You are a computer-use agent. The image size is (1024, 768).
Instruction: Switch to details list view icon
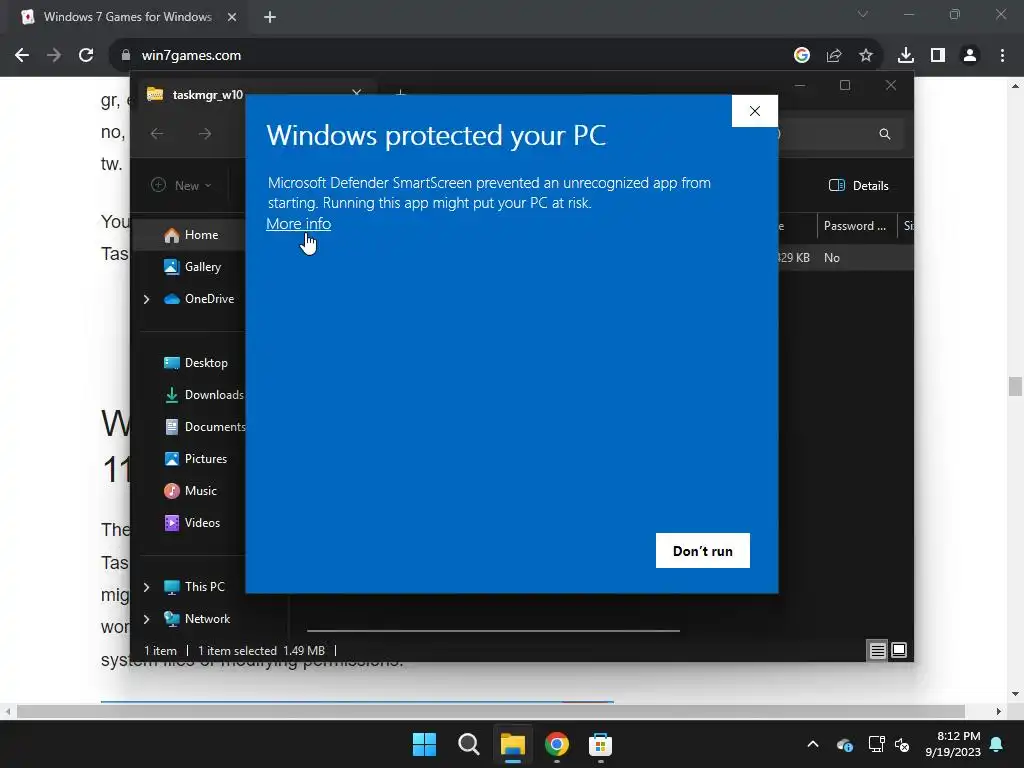click(x=877, y=650)
